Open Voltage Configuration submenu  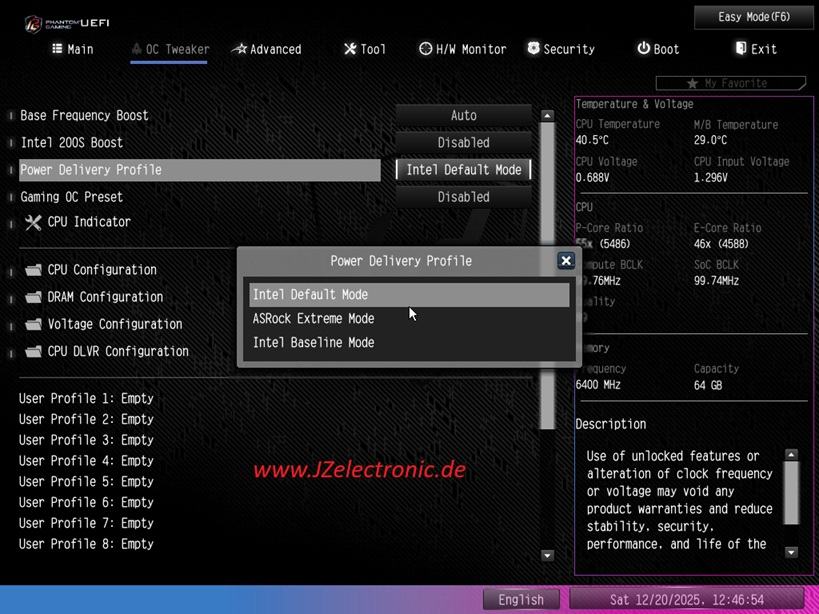(x=115, y=324)
